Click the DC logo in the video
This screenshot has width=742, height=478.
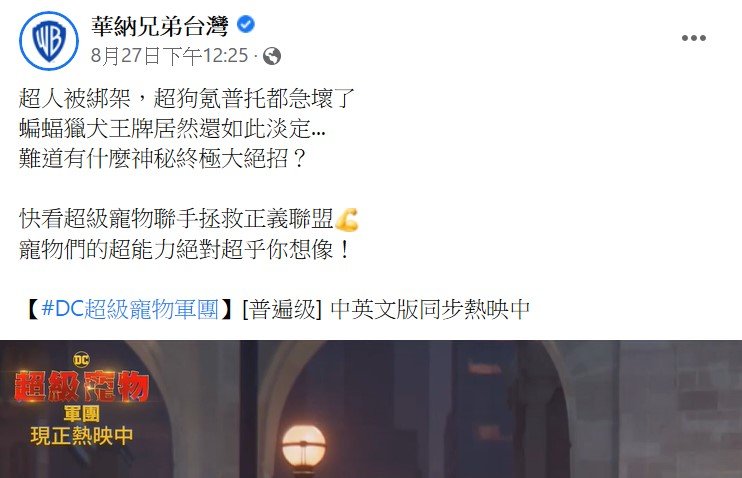click(81, 360)
